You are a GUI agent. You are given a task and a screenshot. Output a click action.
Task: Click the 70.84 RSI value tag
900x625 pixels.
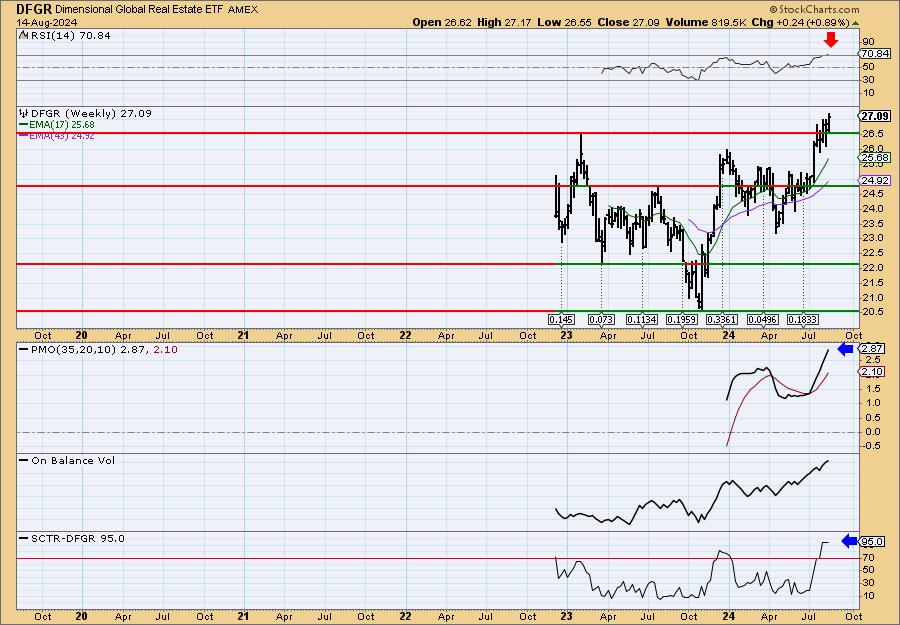click(x=875, y=53)
